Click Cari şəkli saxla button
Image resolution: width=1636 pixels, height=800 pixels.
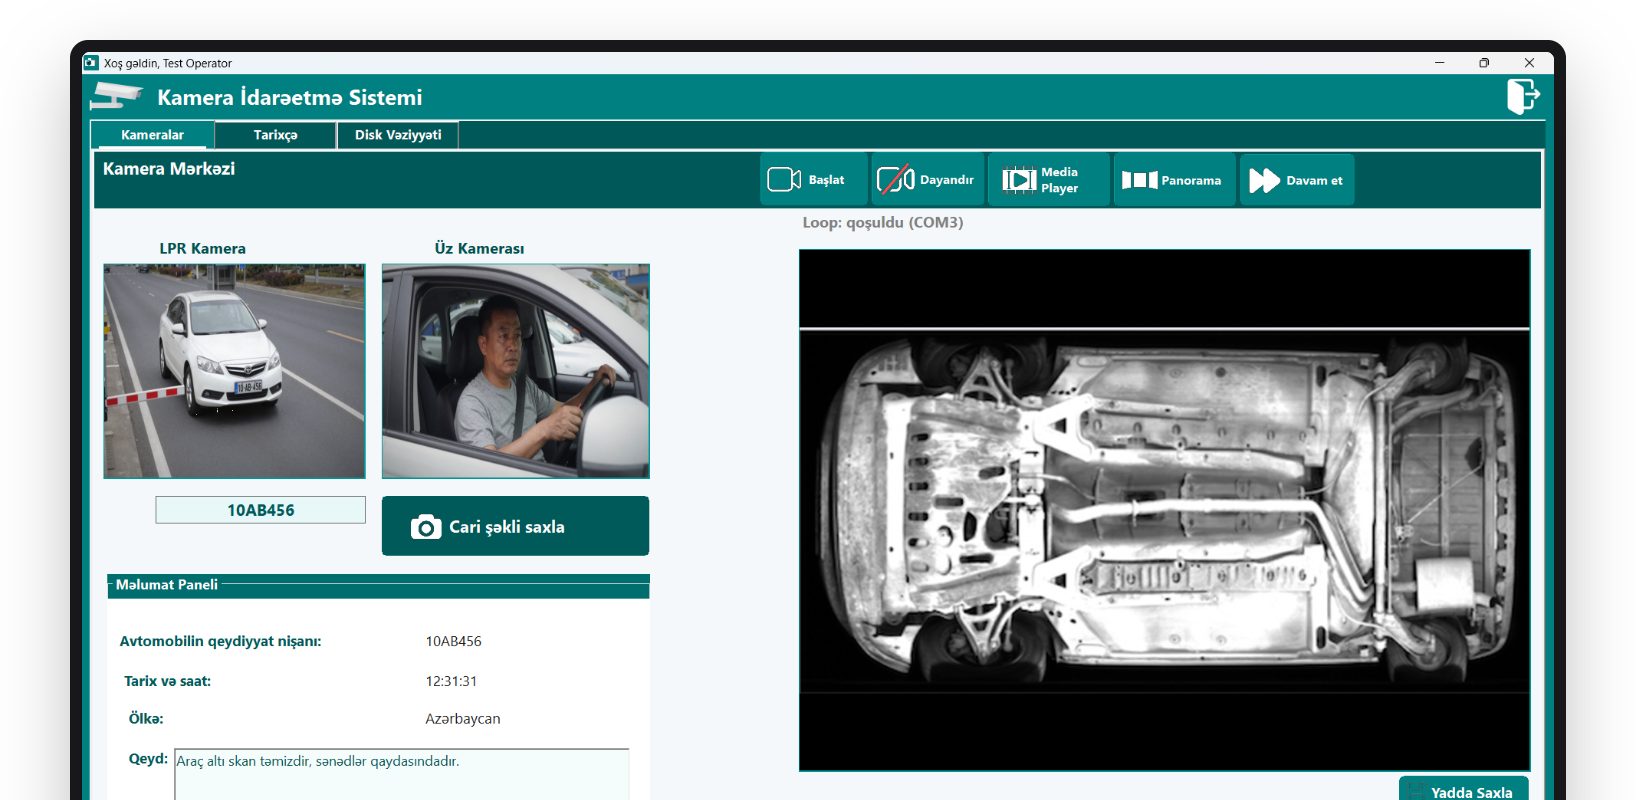[x=515, y=526]
